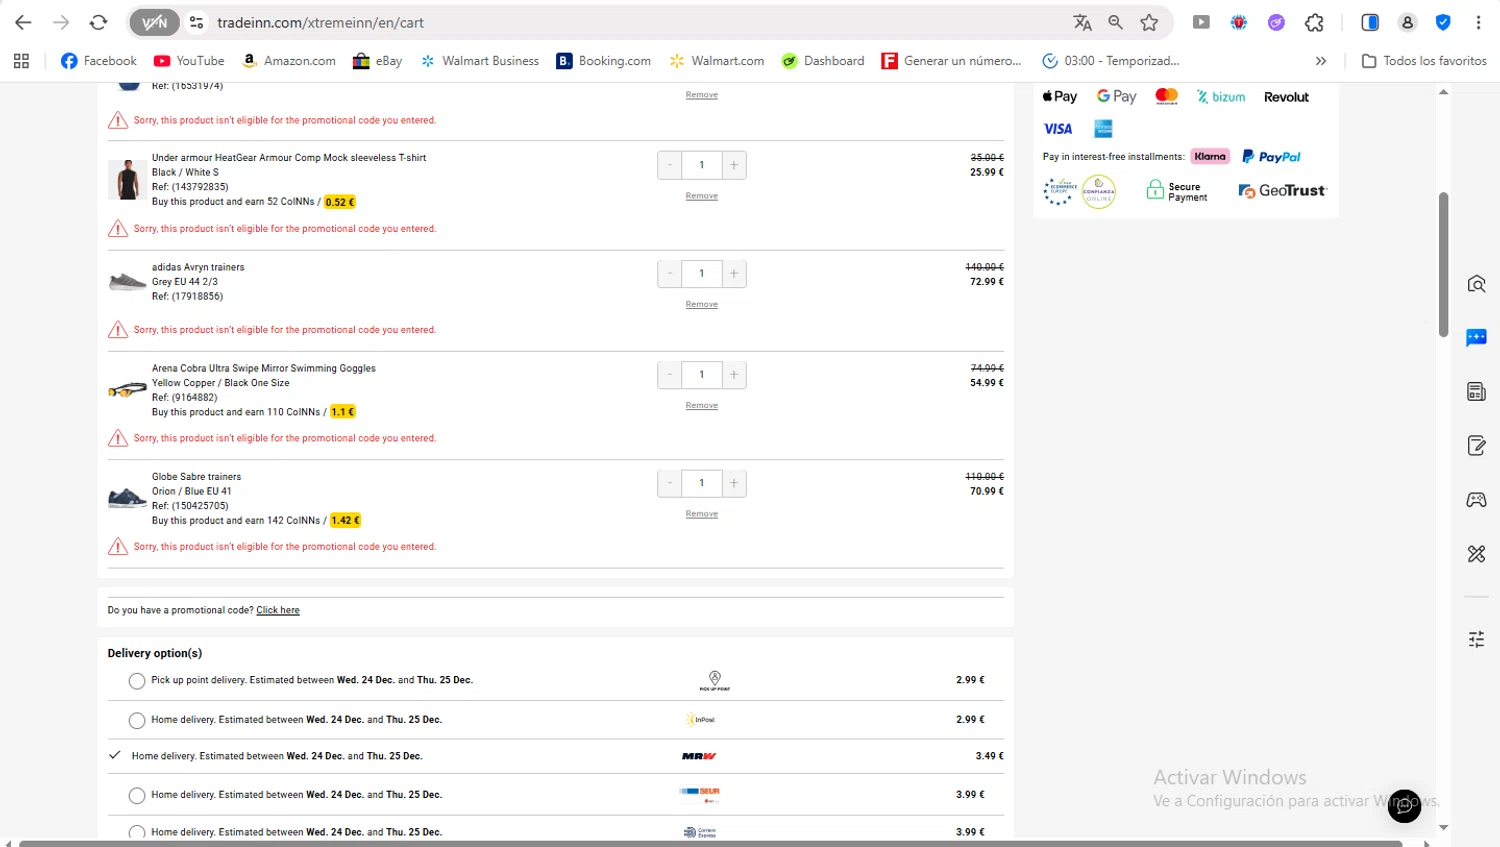Open sidebar reader page icon

click(1476, 392)
